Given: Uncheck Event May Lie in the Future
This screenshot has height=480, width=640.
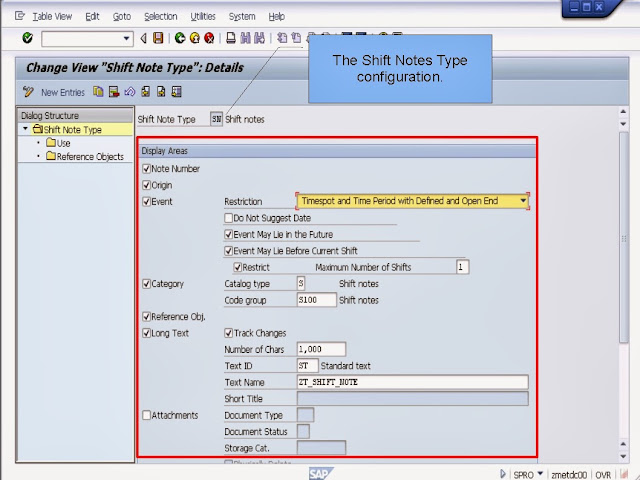Looking at the screenshot, I should (229, 234).
